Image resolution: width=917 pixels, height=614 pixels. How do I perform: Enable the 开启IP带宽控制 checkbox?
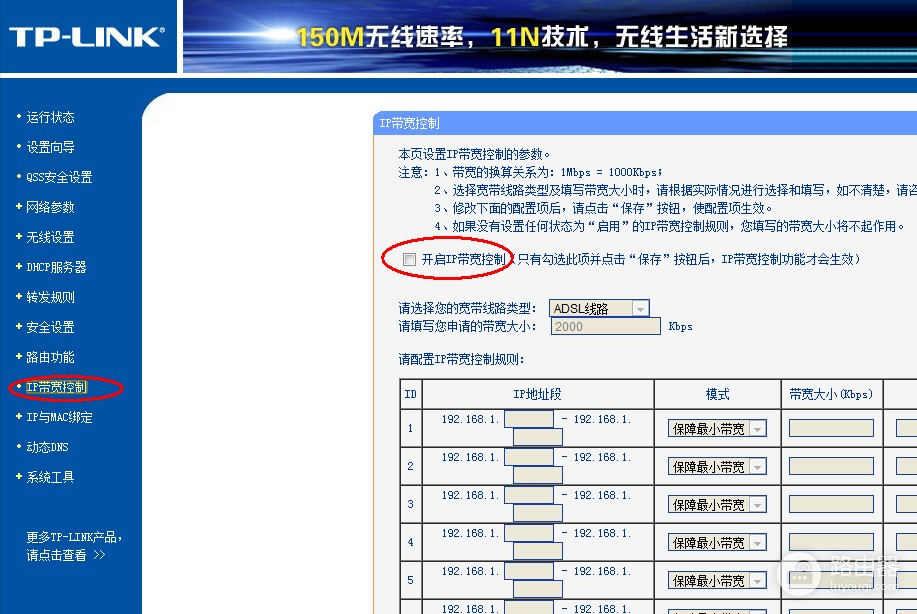click(409, 259)
